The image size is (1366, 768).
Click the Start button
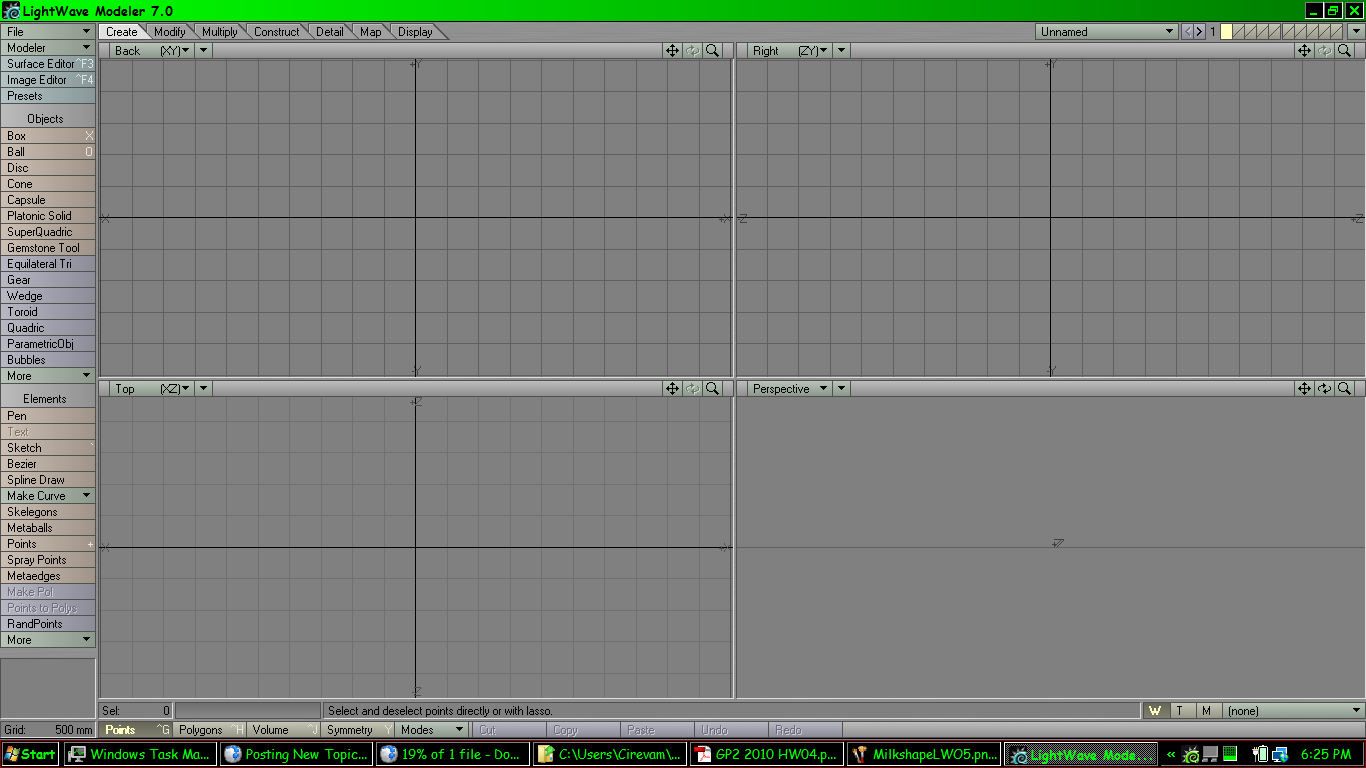click(31, 754)
